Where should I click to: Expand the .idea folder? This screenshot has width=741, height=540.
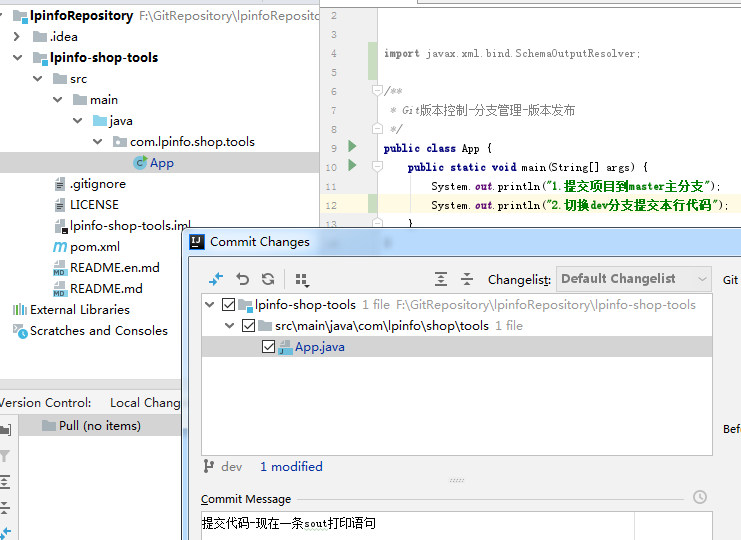pos(17,36)
